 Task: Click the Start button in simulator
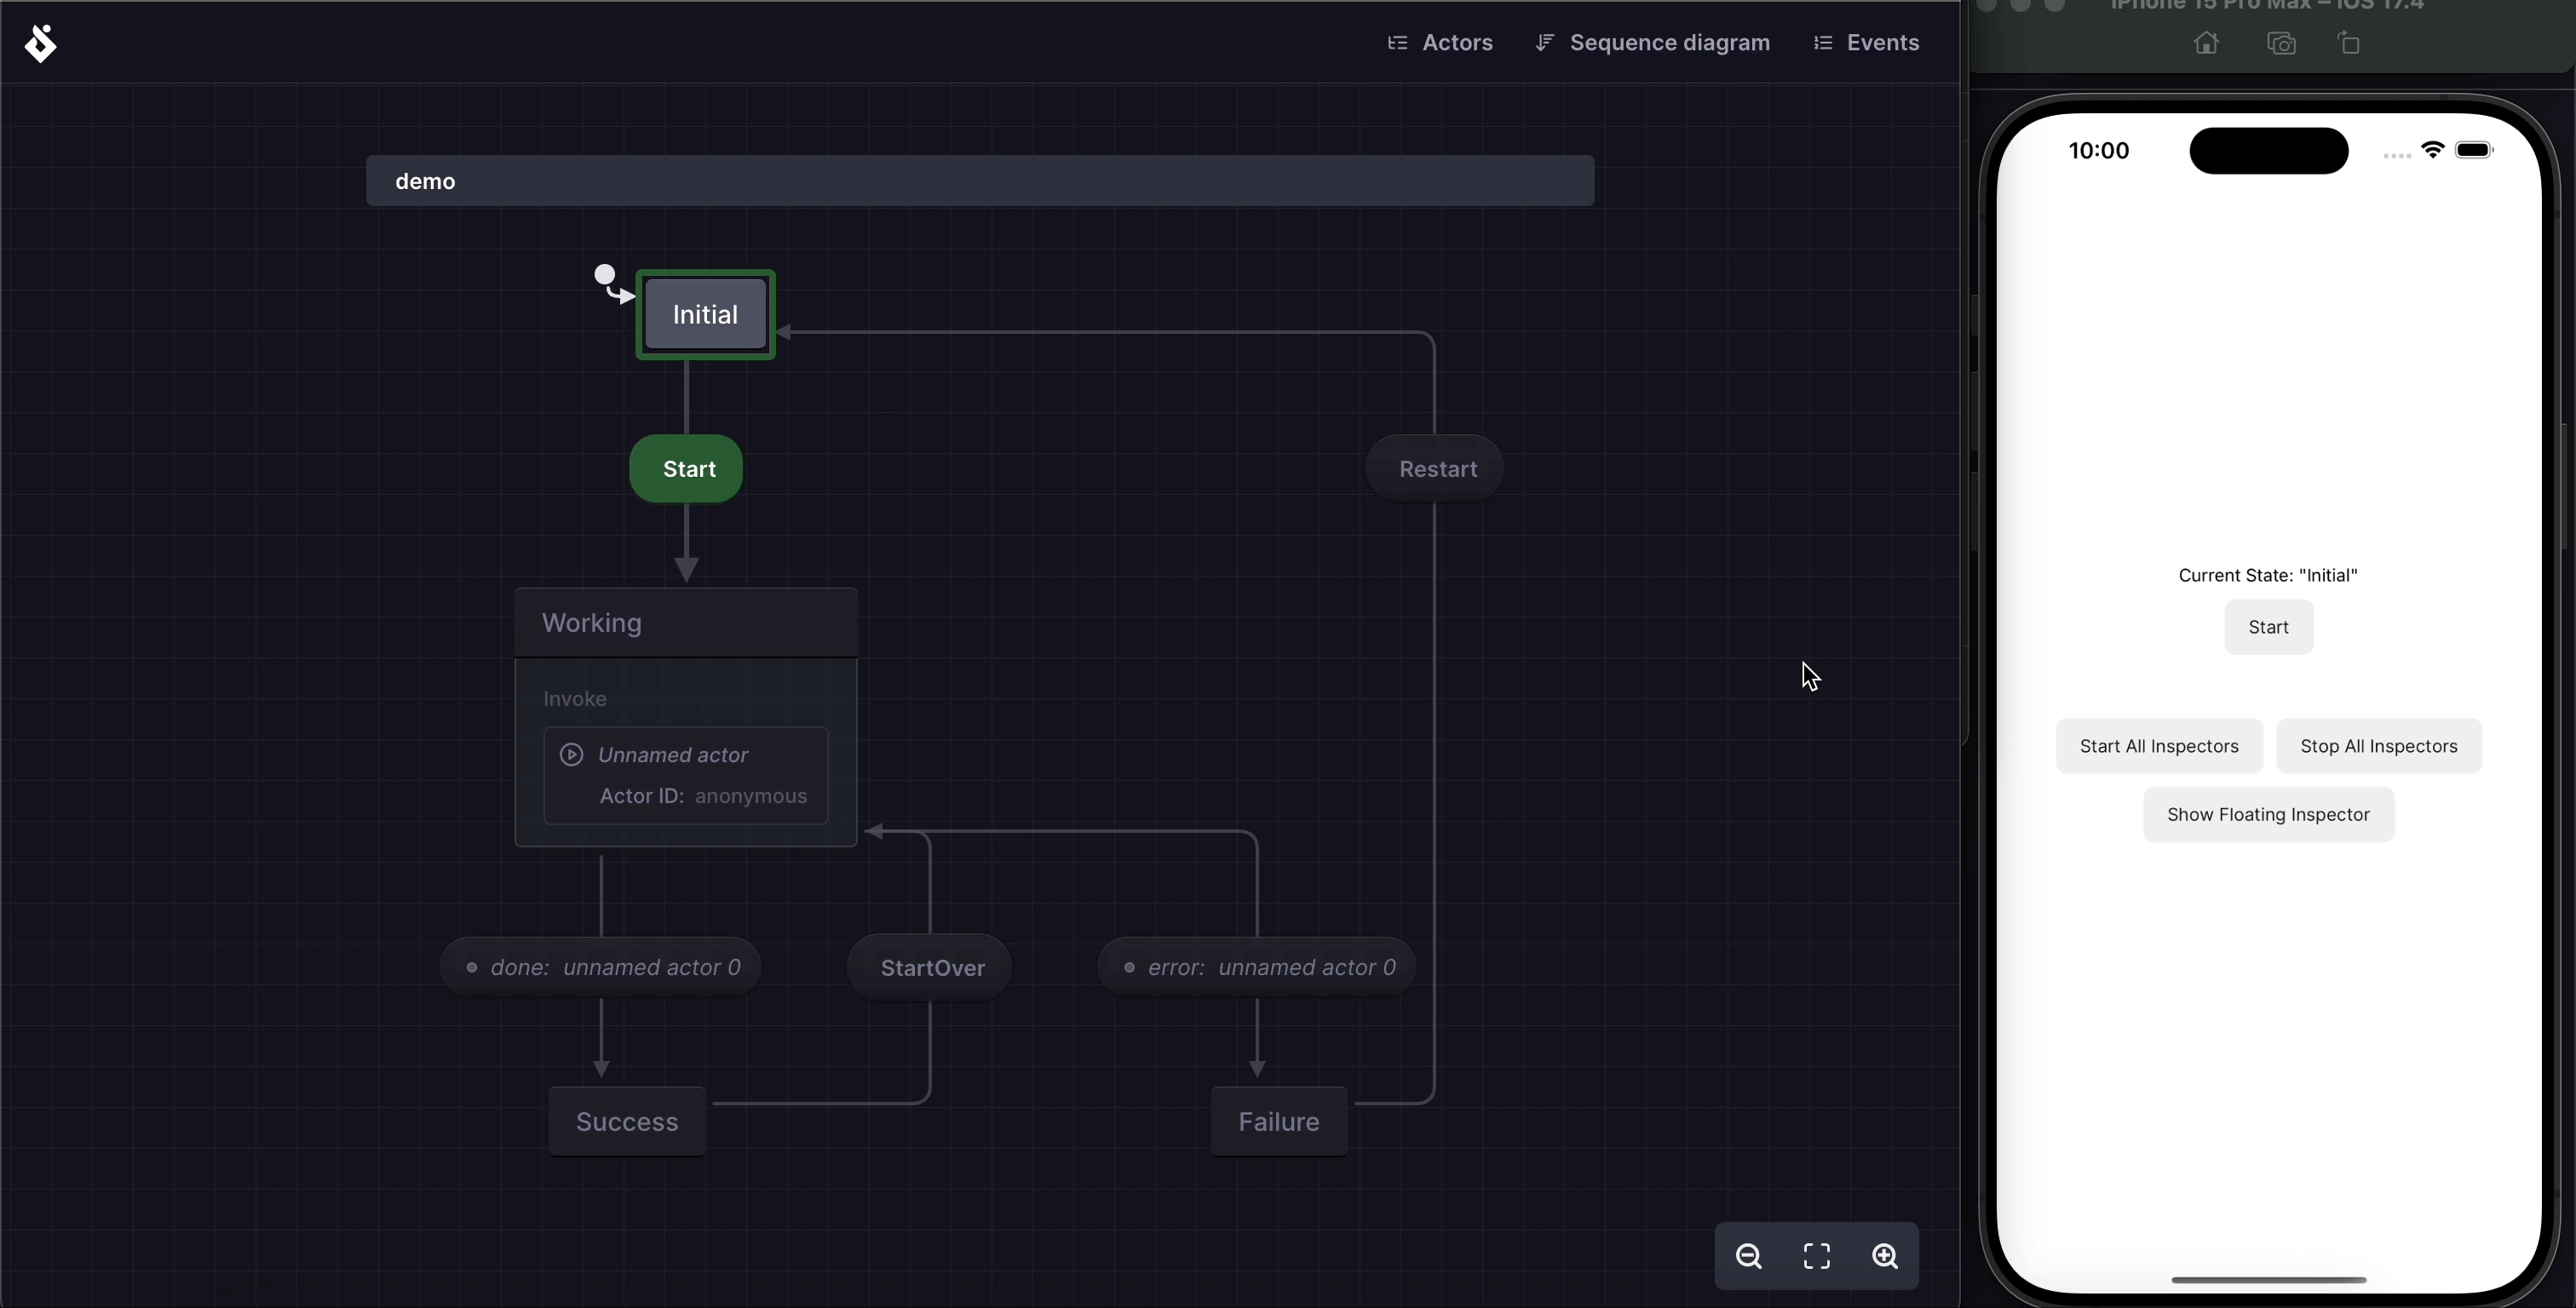tap(2268, 626)
